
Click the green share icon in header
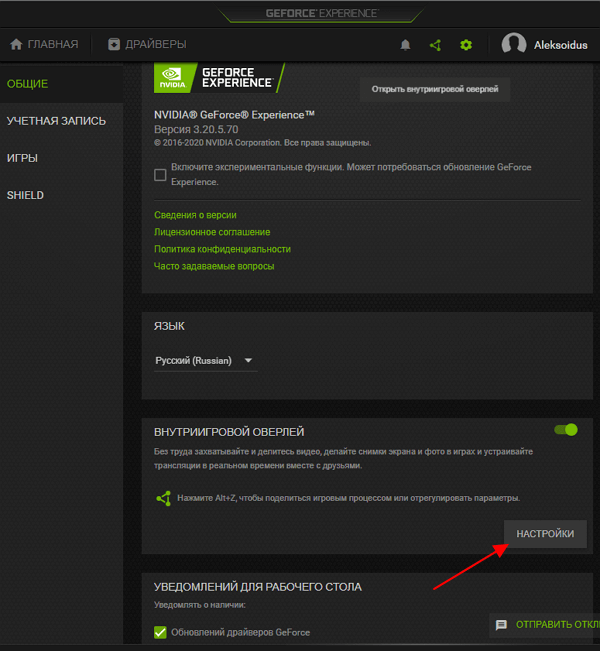(436, 45)
